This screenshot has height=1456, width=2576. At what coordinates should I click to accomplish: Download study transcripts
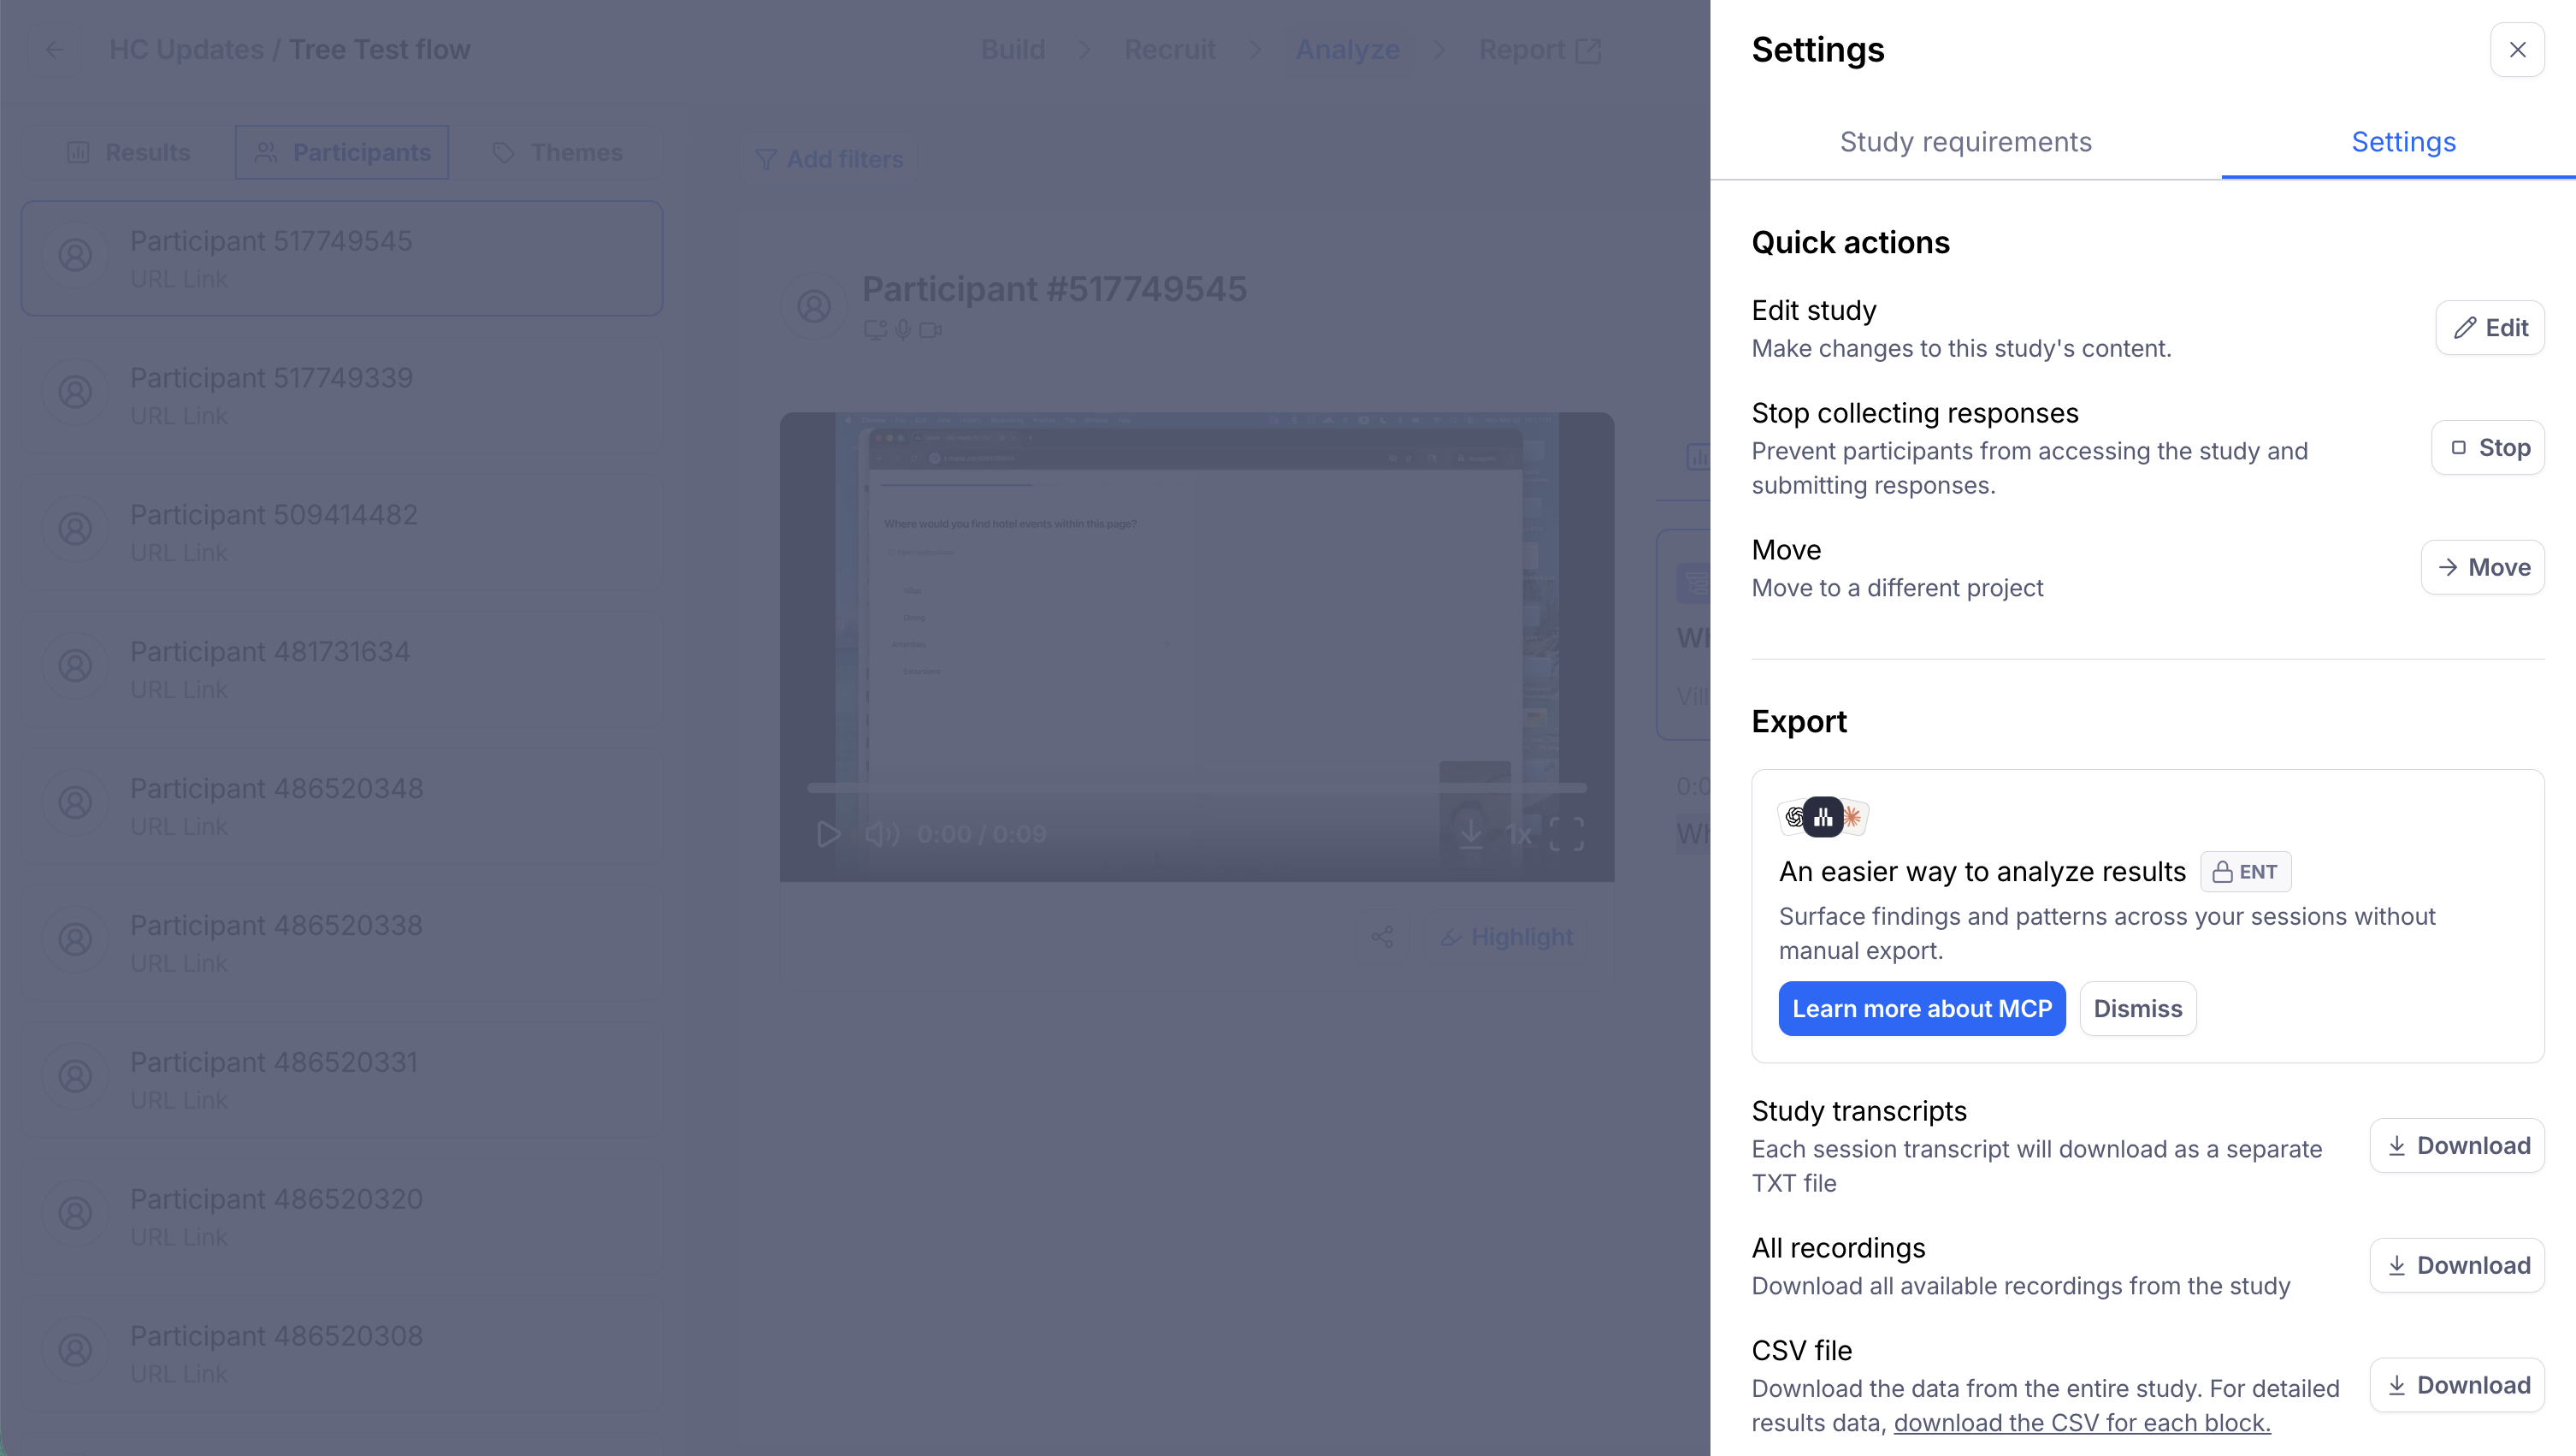[x=2457, y=1145]
